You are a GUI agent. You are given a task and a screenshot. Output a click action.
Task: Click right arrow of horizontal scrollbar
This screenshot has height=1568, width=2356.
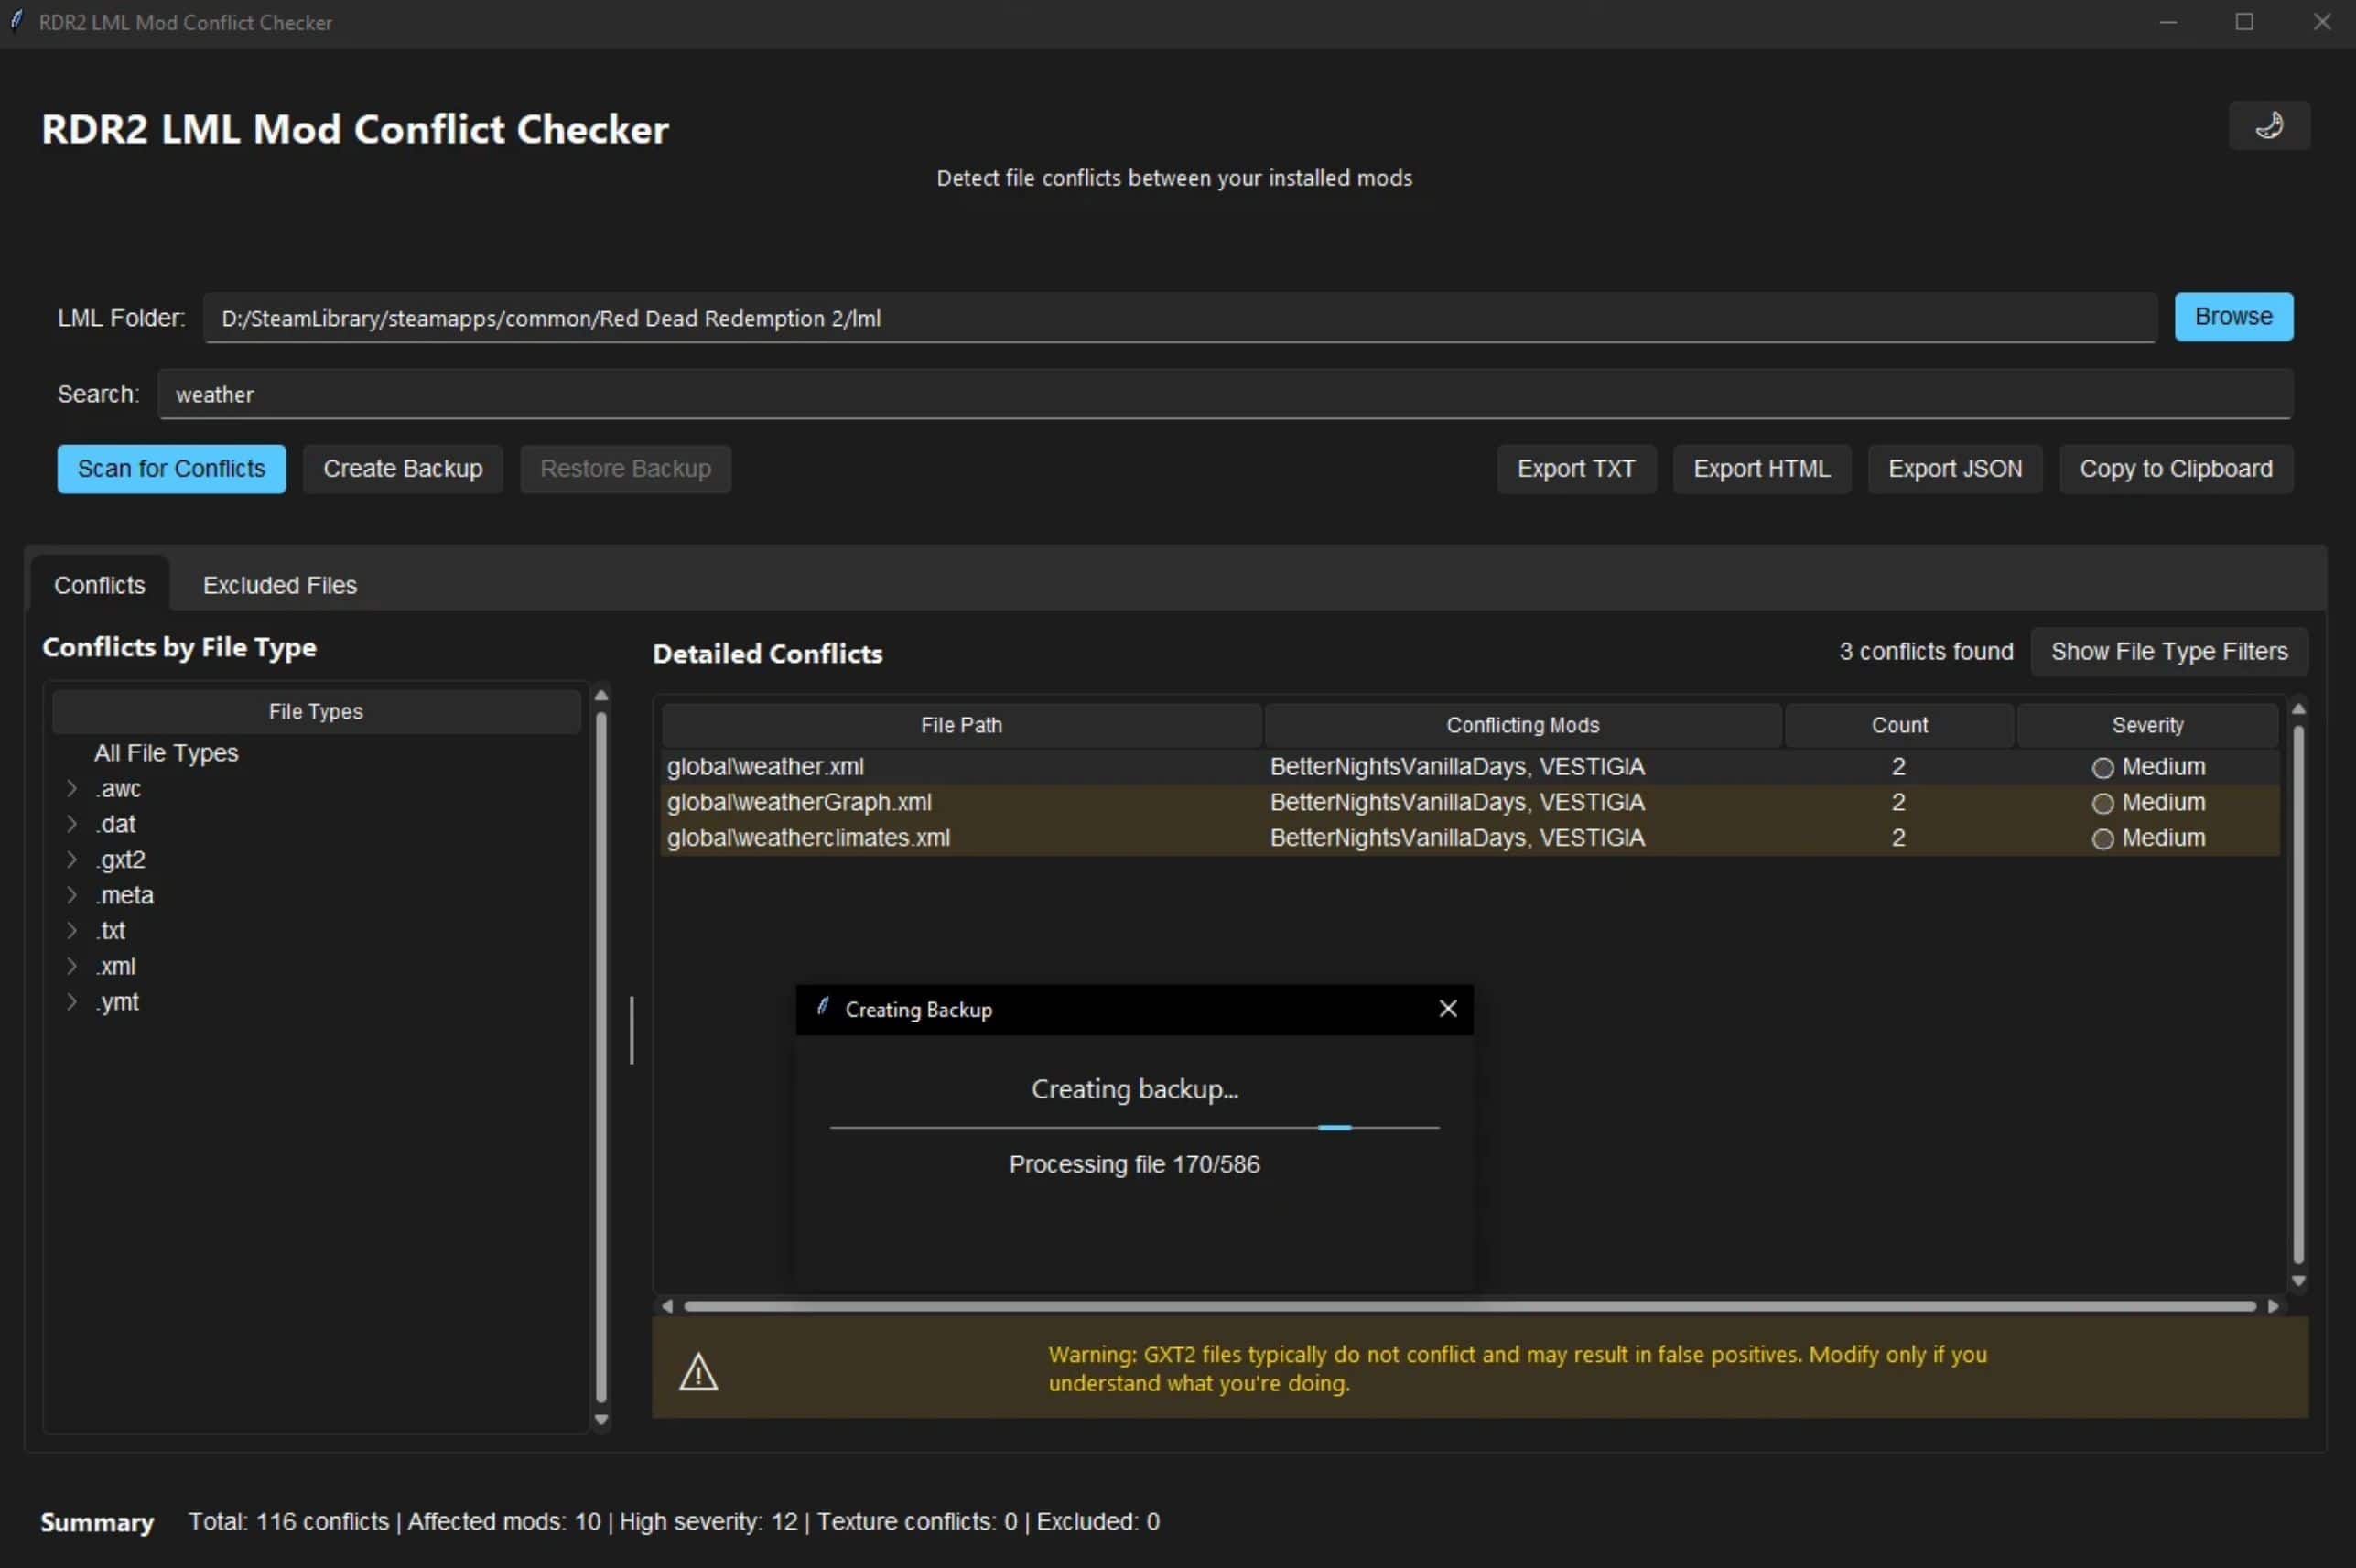coord(2273,1306)
